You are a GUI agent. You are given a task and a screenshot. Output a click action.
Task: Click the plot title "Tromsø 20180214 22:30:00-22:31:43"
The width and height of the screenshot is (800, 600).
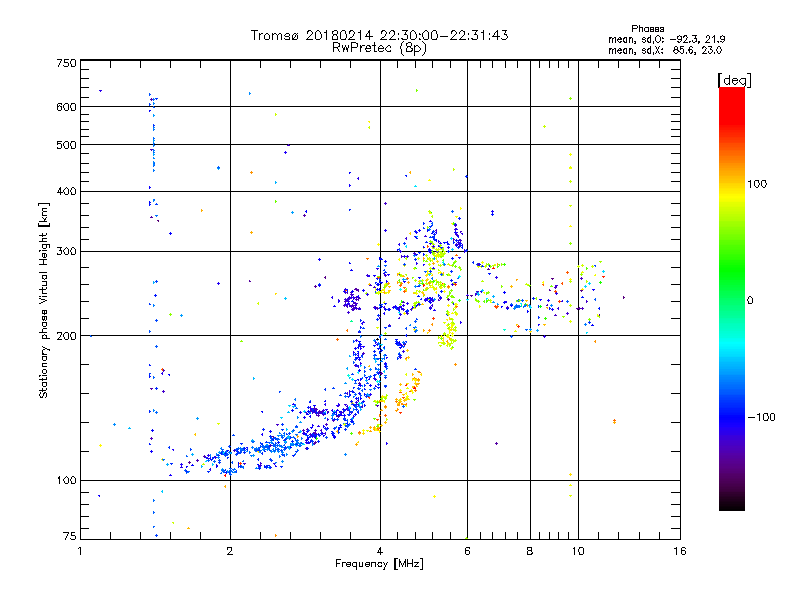(x=379, y=35)
